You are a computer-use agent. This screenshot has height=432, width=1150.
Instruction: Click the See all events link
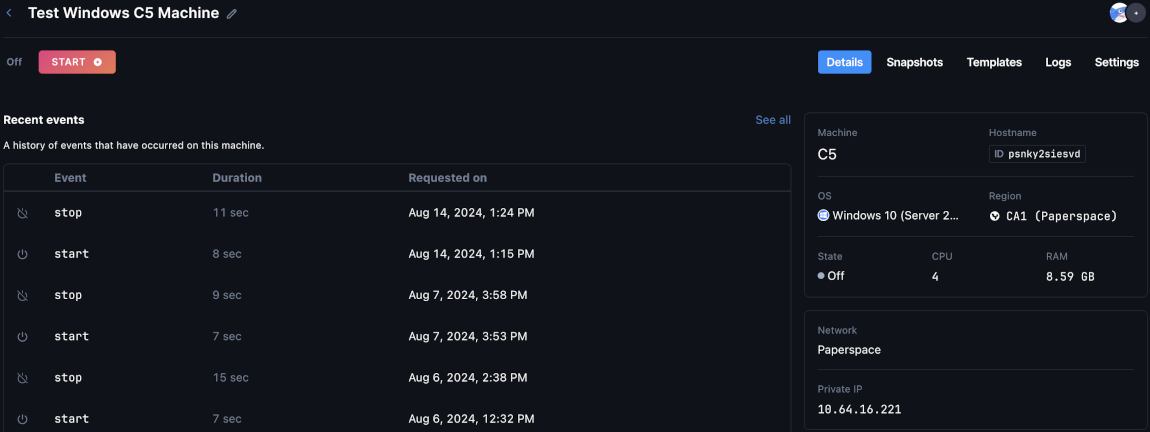[x=772, y=120]
